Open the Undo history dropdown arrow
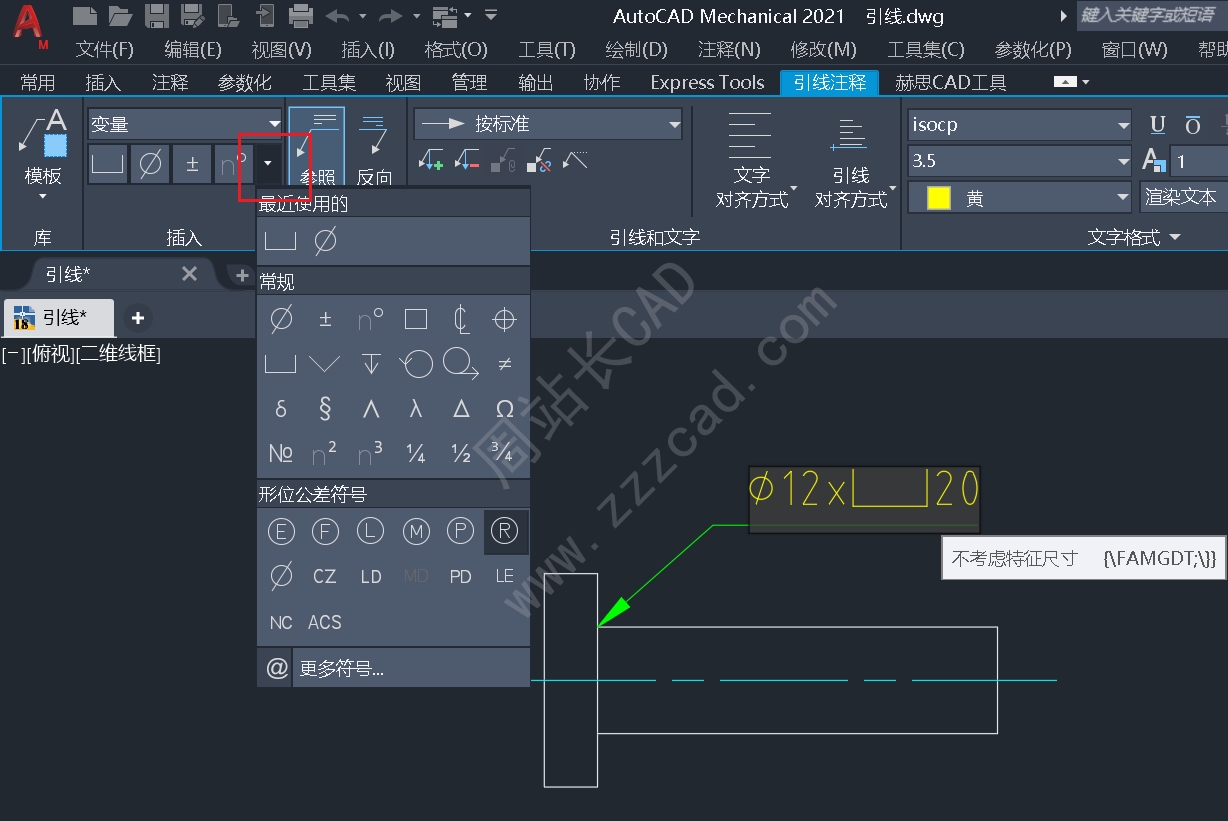The width and height of the screenshot is (1228, 821). [362, 16]
